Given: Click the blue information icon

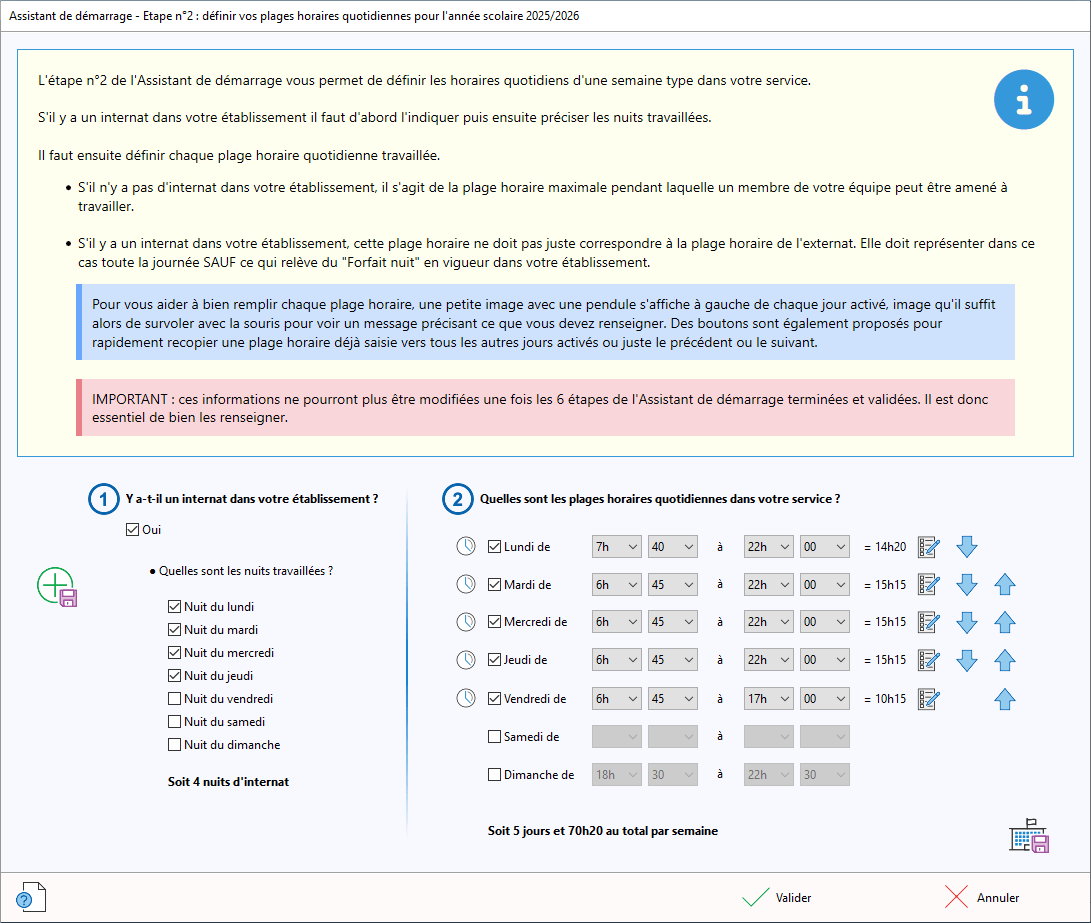Looking at the screenshot, I should [x=1023, y=99].
